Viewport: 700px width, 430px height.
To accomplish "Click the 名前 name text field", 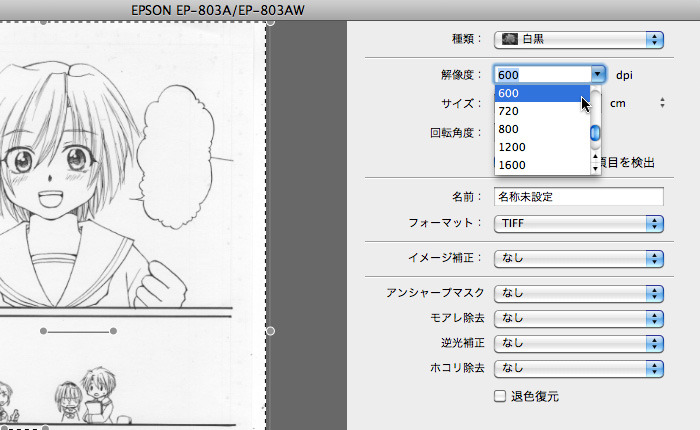I will [x=579, y=196].
